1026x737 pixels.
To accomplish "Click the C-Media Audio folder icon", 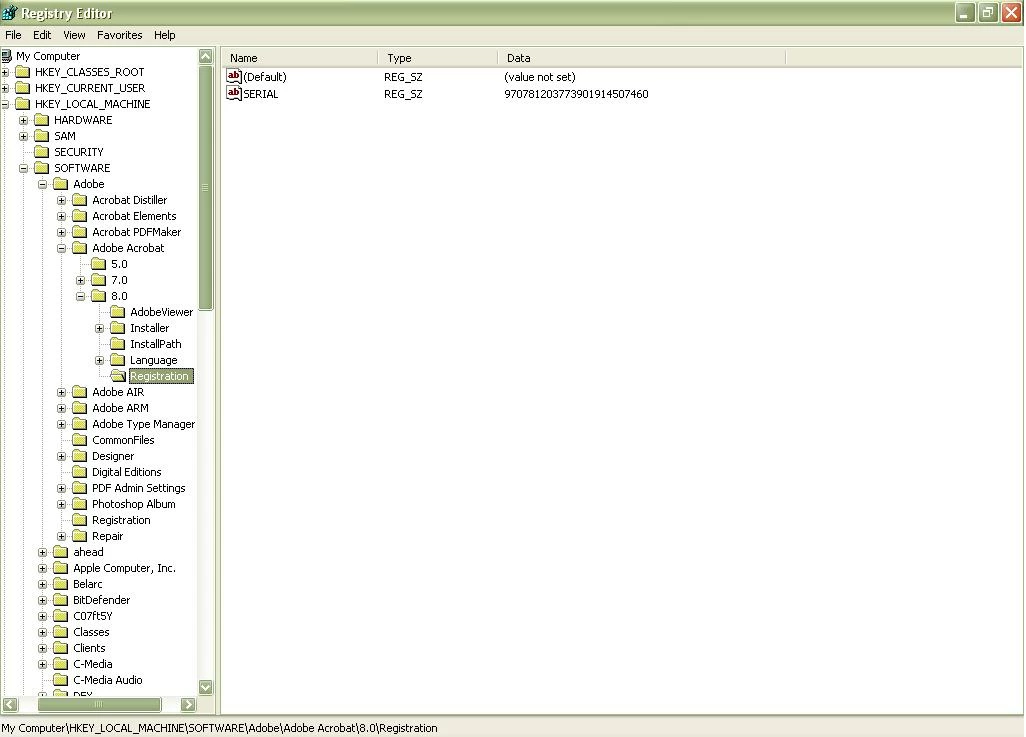I will (x=61, y=680).
